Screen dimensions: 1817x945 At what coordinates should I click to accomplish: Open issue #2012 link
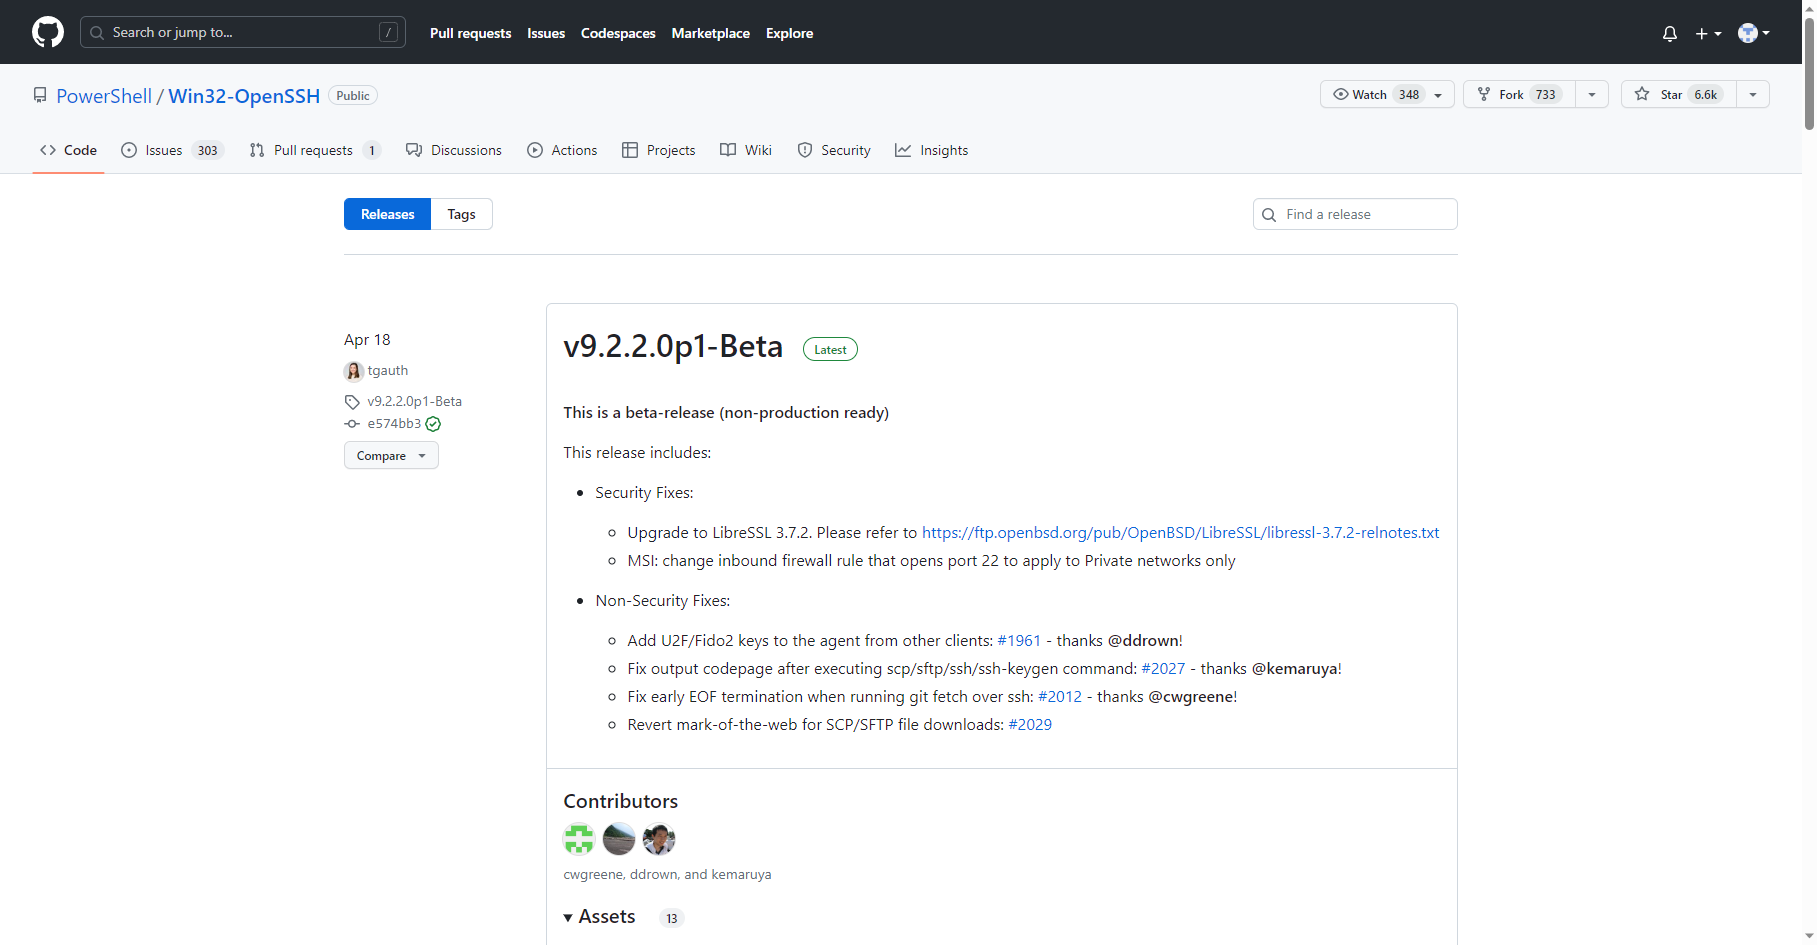(x=1060, y=696)
